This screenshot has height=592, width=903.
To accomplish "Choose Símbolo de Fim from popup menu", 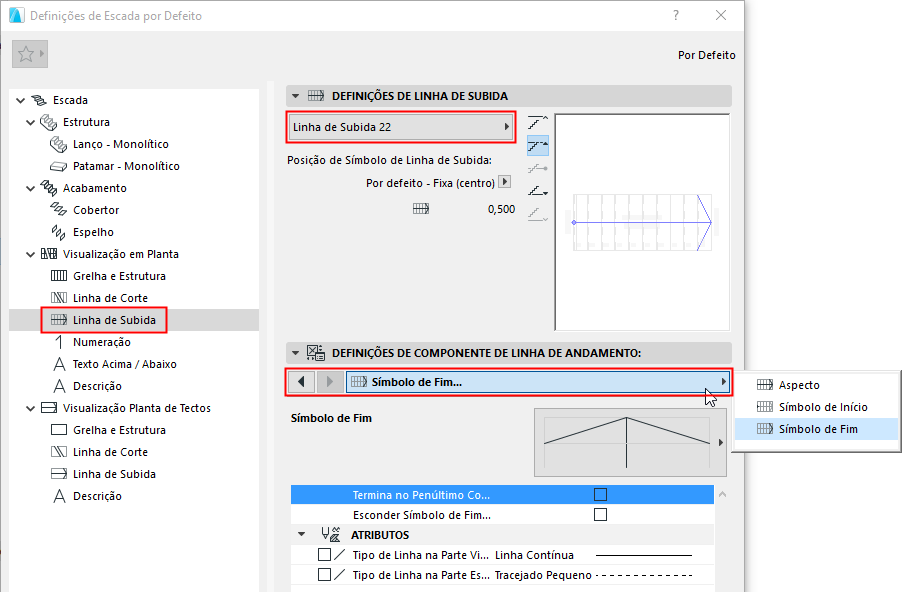I will (x=817, y=428).
